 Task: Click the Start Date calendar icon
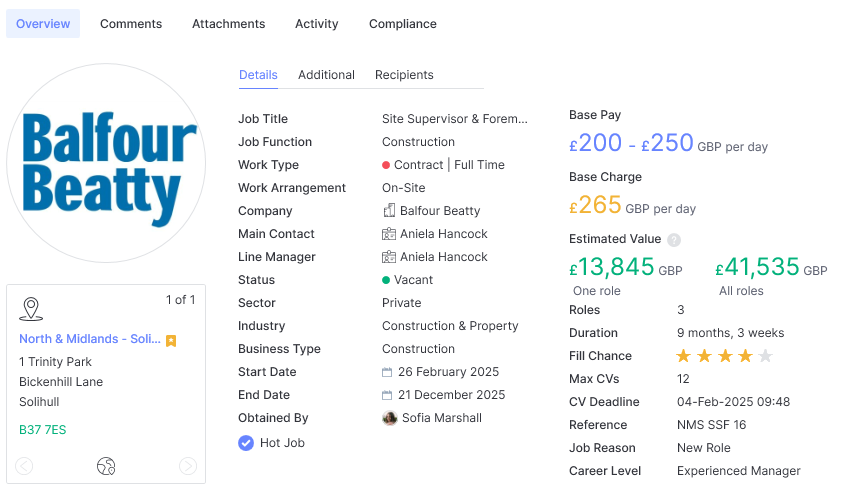[388, 372]
